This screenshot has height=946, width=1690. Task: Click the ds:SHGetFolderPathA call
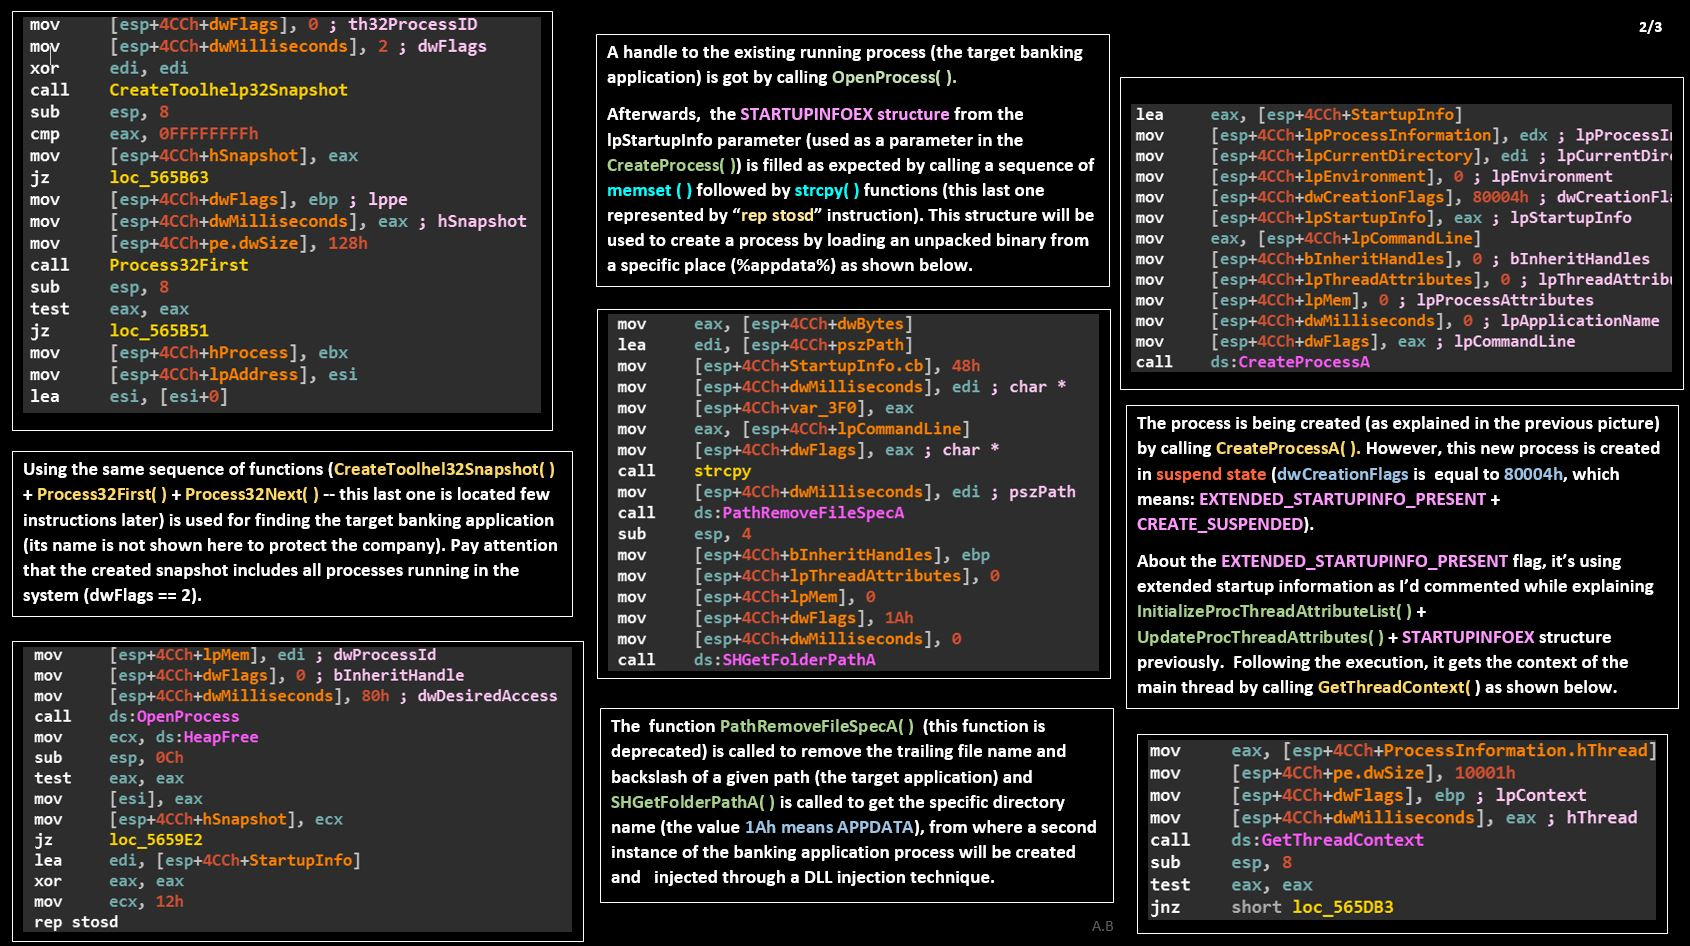784,660
